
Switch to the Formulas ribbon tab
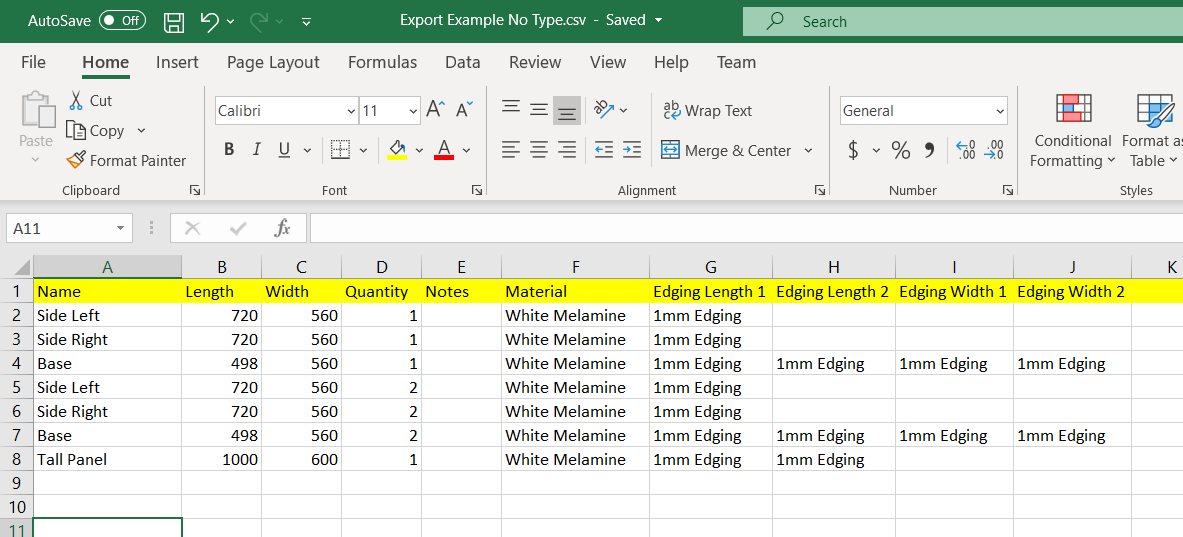(x=382, y=62)
